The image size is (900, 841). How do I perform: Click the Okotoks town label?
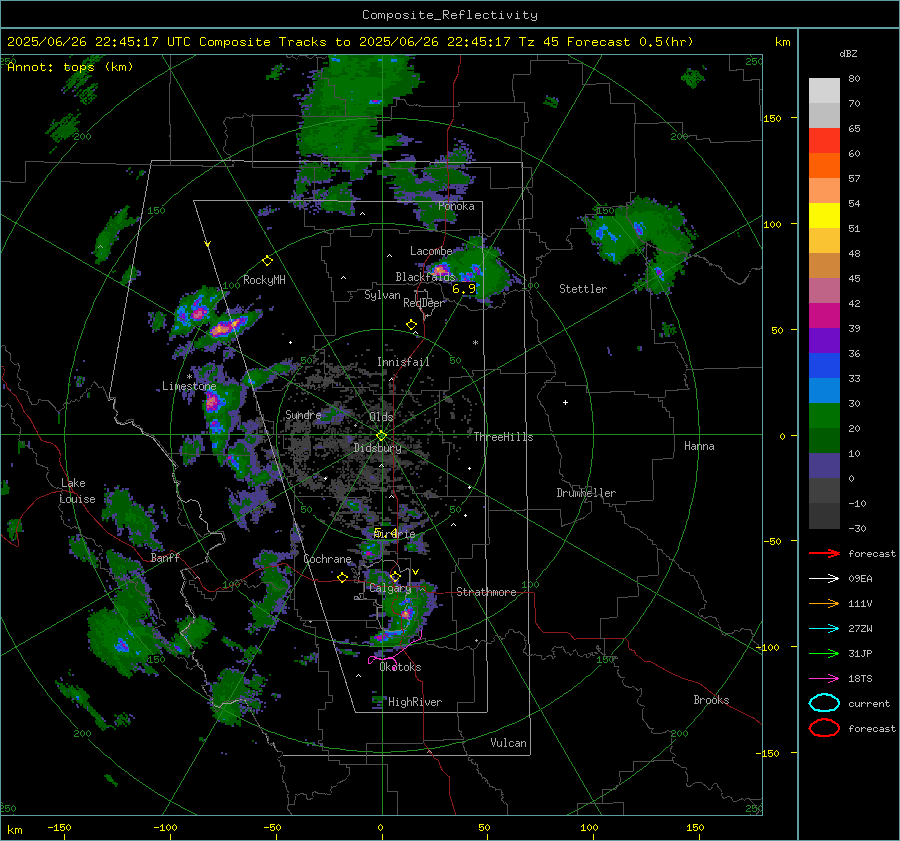click(x=400, y=667)
